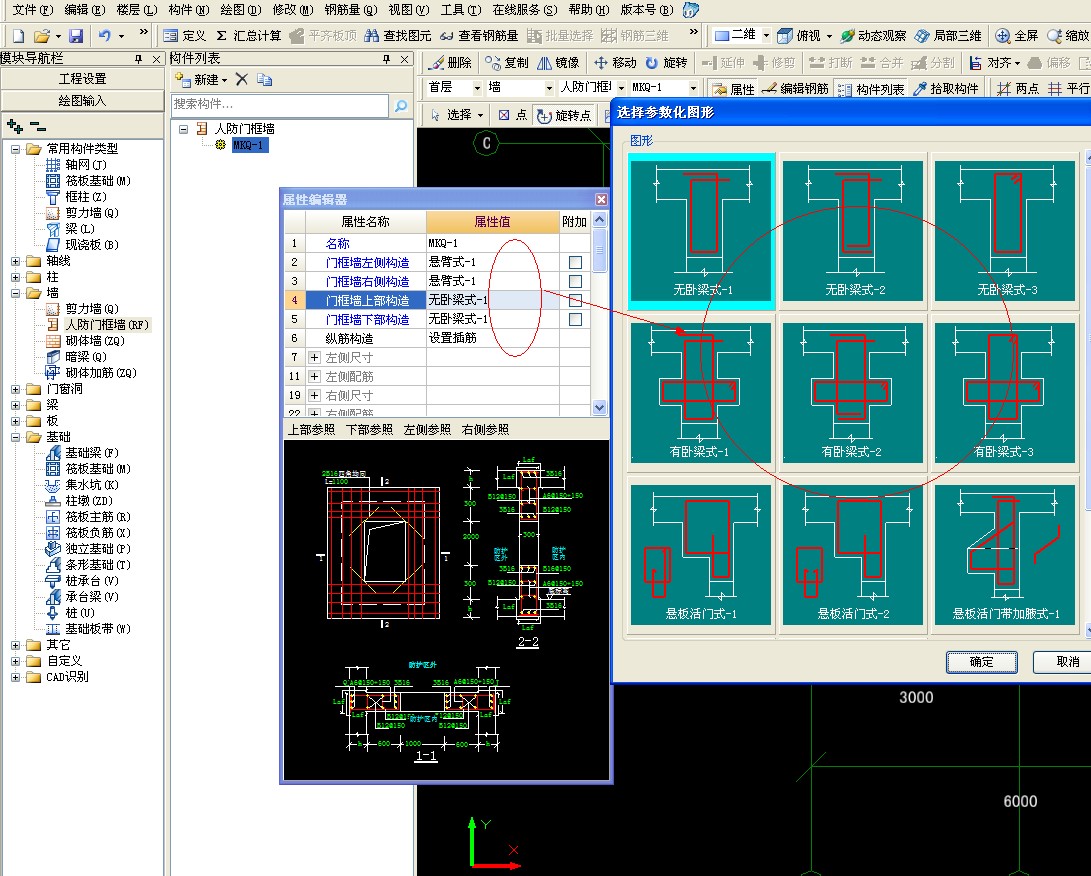Click the Save diskette icon

[x=77, y=35]
